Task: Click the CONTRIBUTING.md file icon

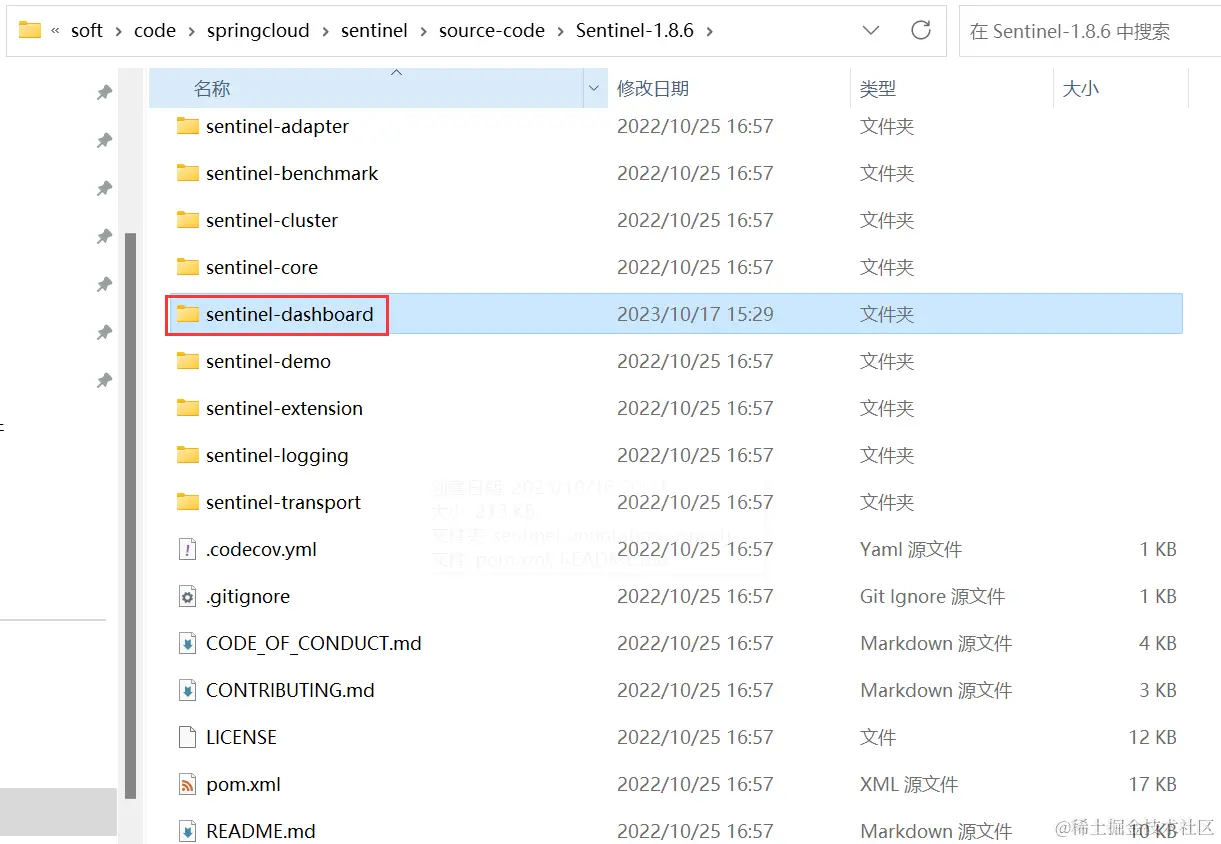Action: (187, 690)
